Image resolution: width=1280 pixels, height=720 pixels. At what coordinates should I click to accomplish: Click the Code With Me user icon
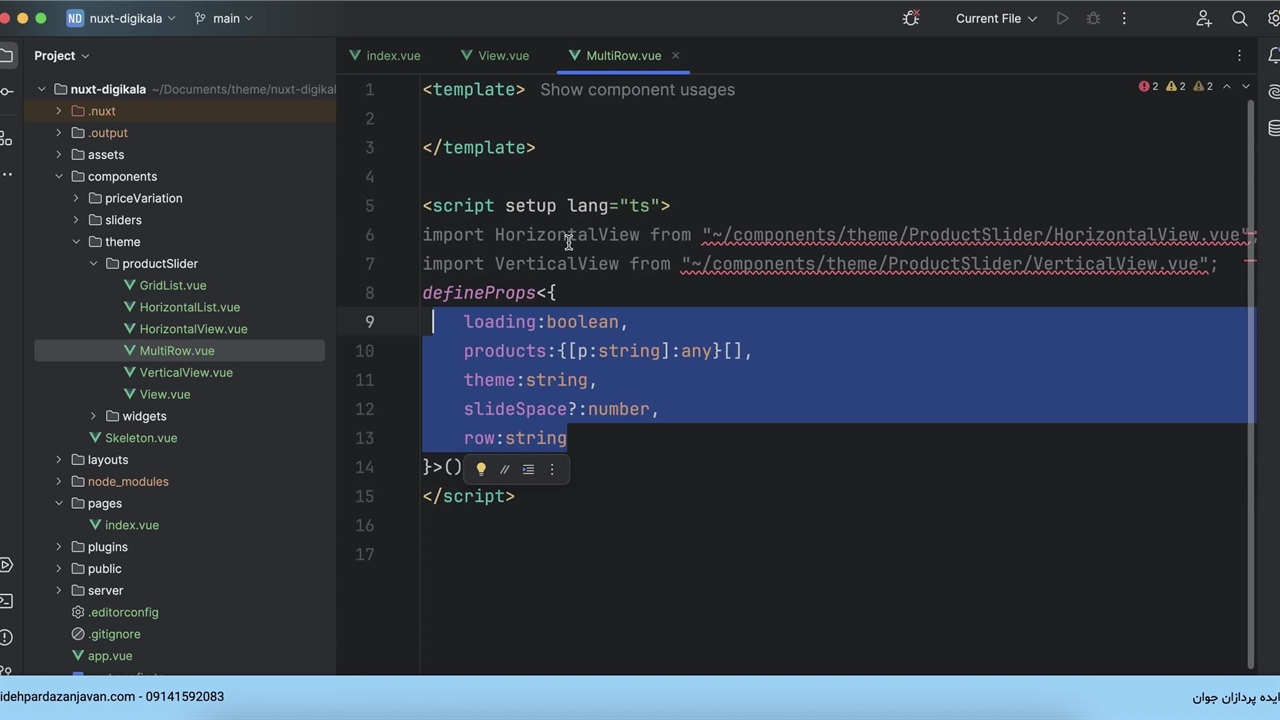pos(1204,18)
